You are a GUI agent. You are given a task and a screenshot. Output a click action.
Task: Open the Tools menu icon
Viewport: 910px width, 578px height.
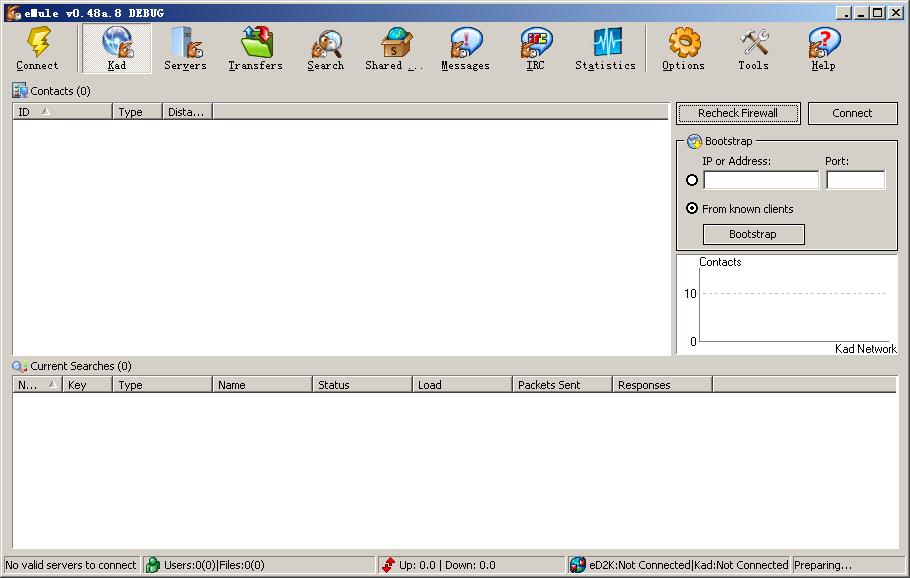(x=753, y=49)
